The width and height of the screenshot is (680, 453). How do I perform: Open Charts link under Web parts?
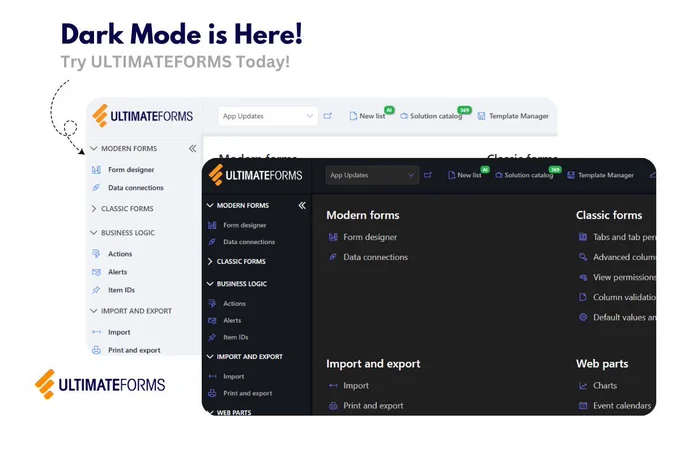coord(605,385)
